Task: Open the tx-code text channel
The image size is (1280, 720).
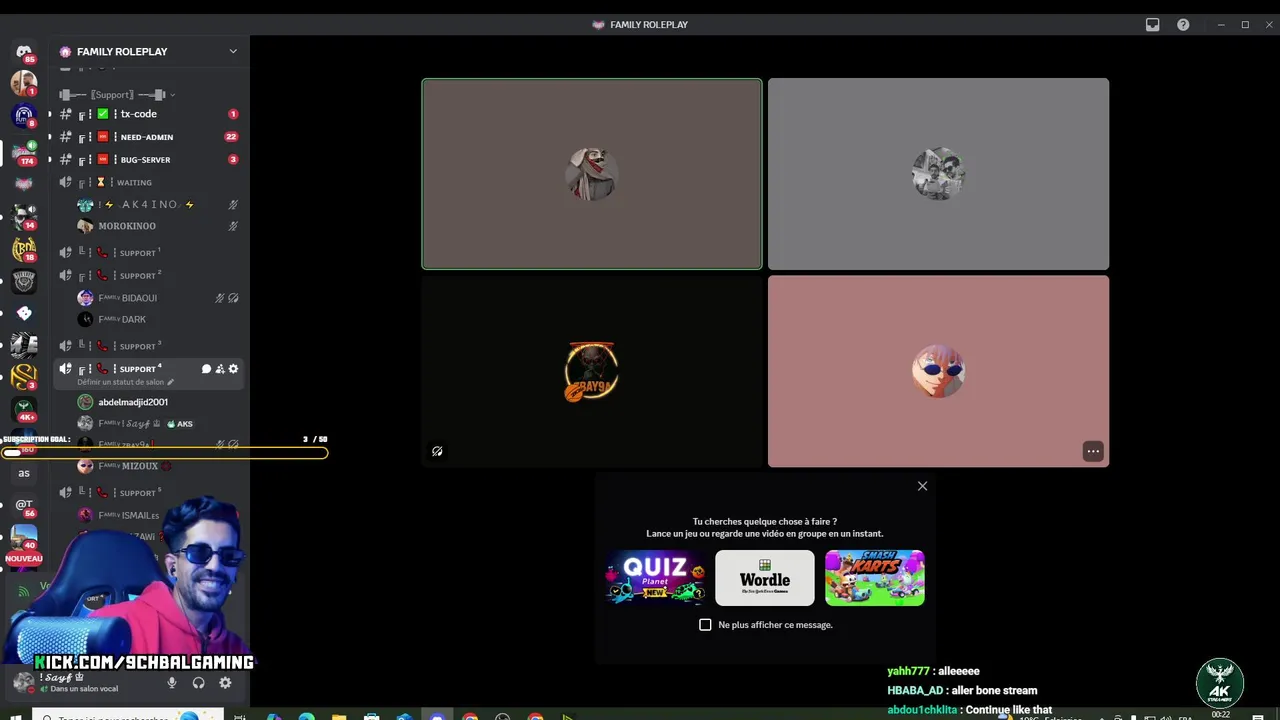Action: coord(150,114)
